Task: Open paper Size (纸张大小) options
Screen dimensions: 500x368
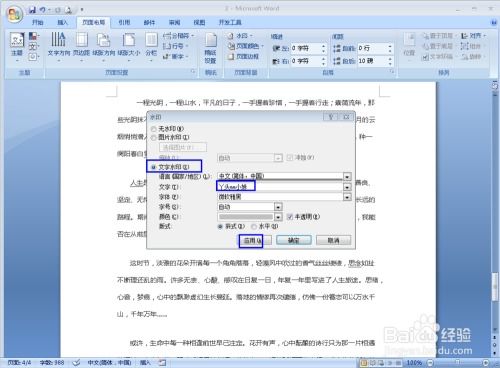Action: point(129,47)
